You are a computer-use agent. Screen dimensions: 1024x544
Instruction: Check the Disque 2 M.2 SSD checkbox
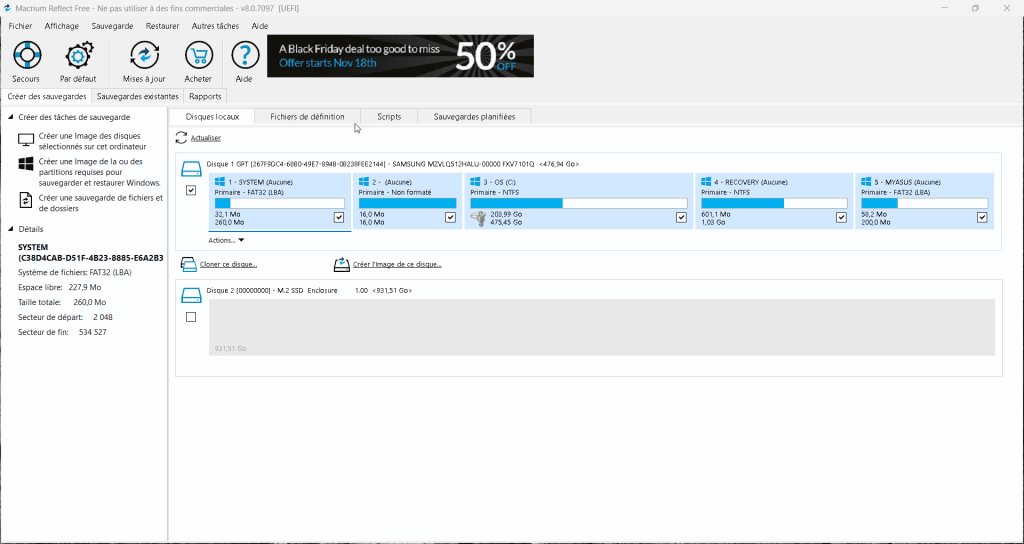[191, 317]
